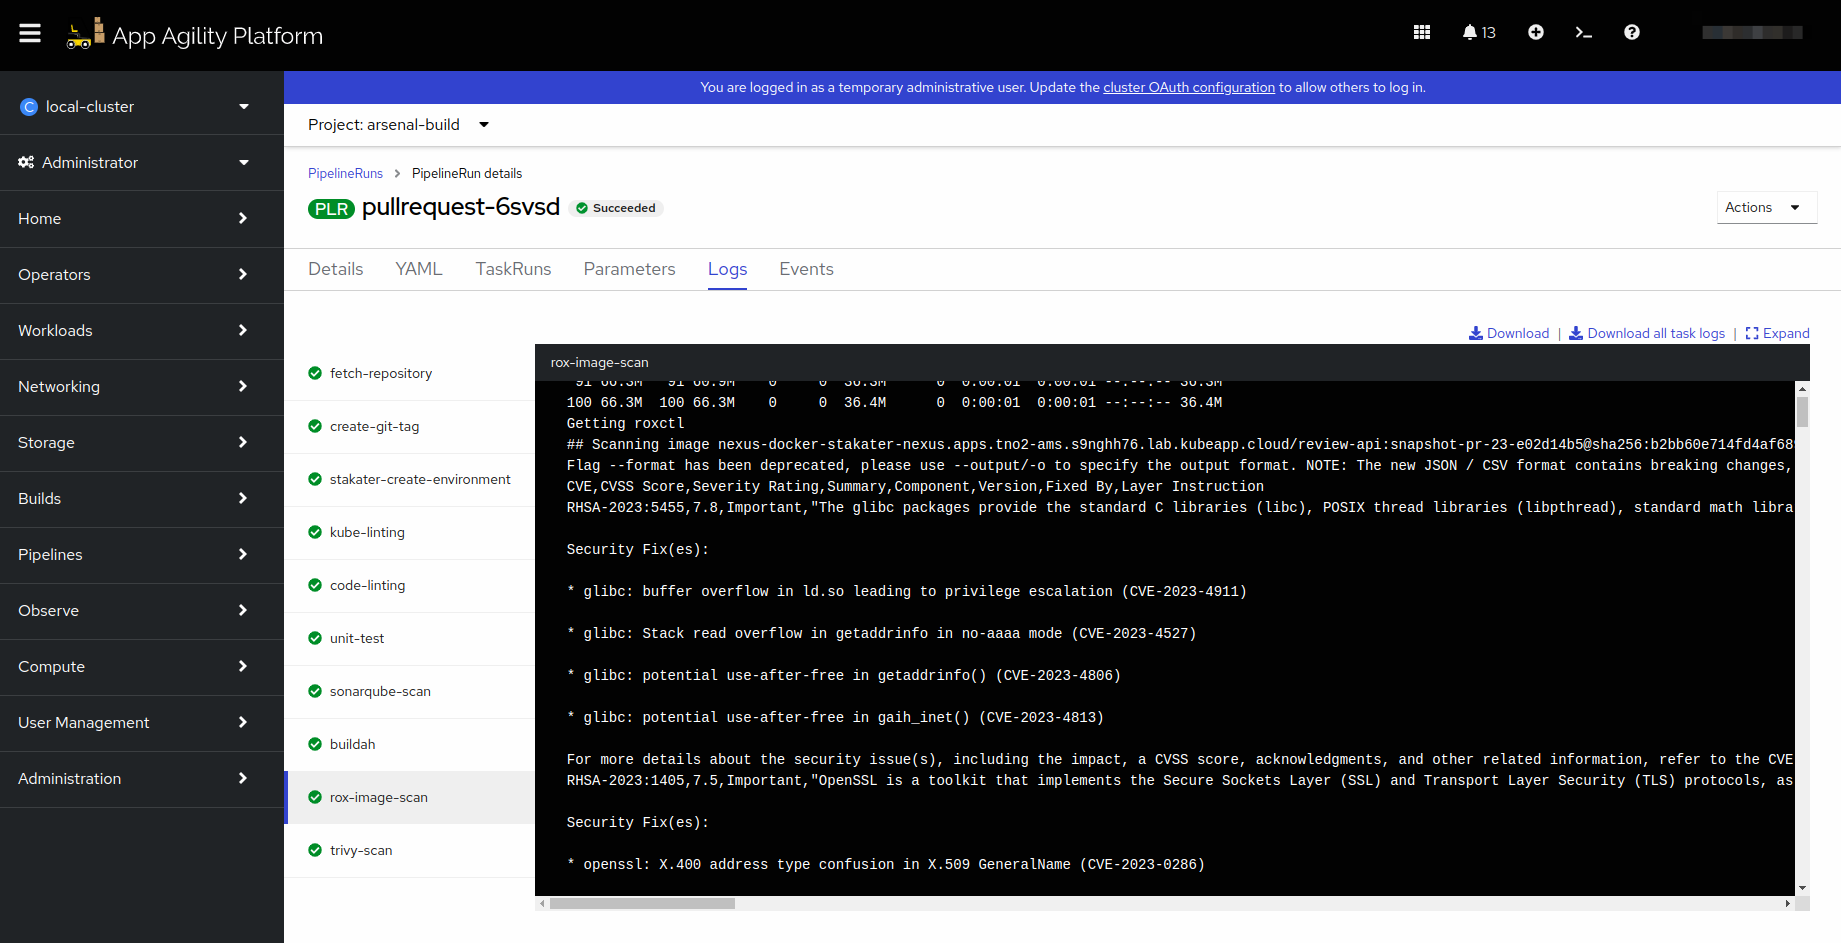
Task: Open the notifications bell showing 13 alerts
Action: (1472, 32)
